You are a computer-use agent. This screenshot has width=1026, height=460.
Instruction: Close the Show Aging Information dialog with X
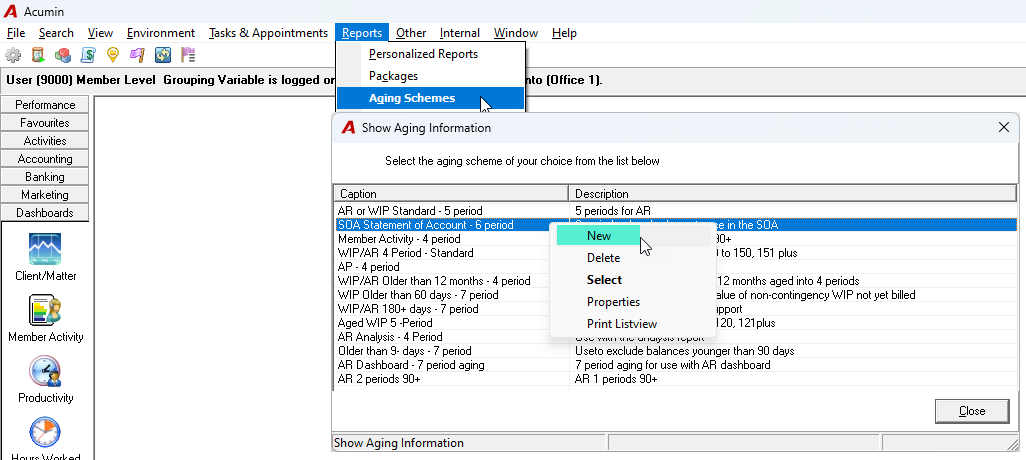click(x=1004, y=128)
